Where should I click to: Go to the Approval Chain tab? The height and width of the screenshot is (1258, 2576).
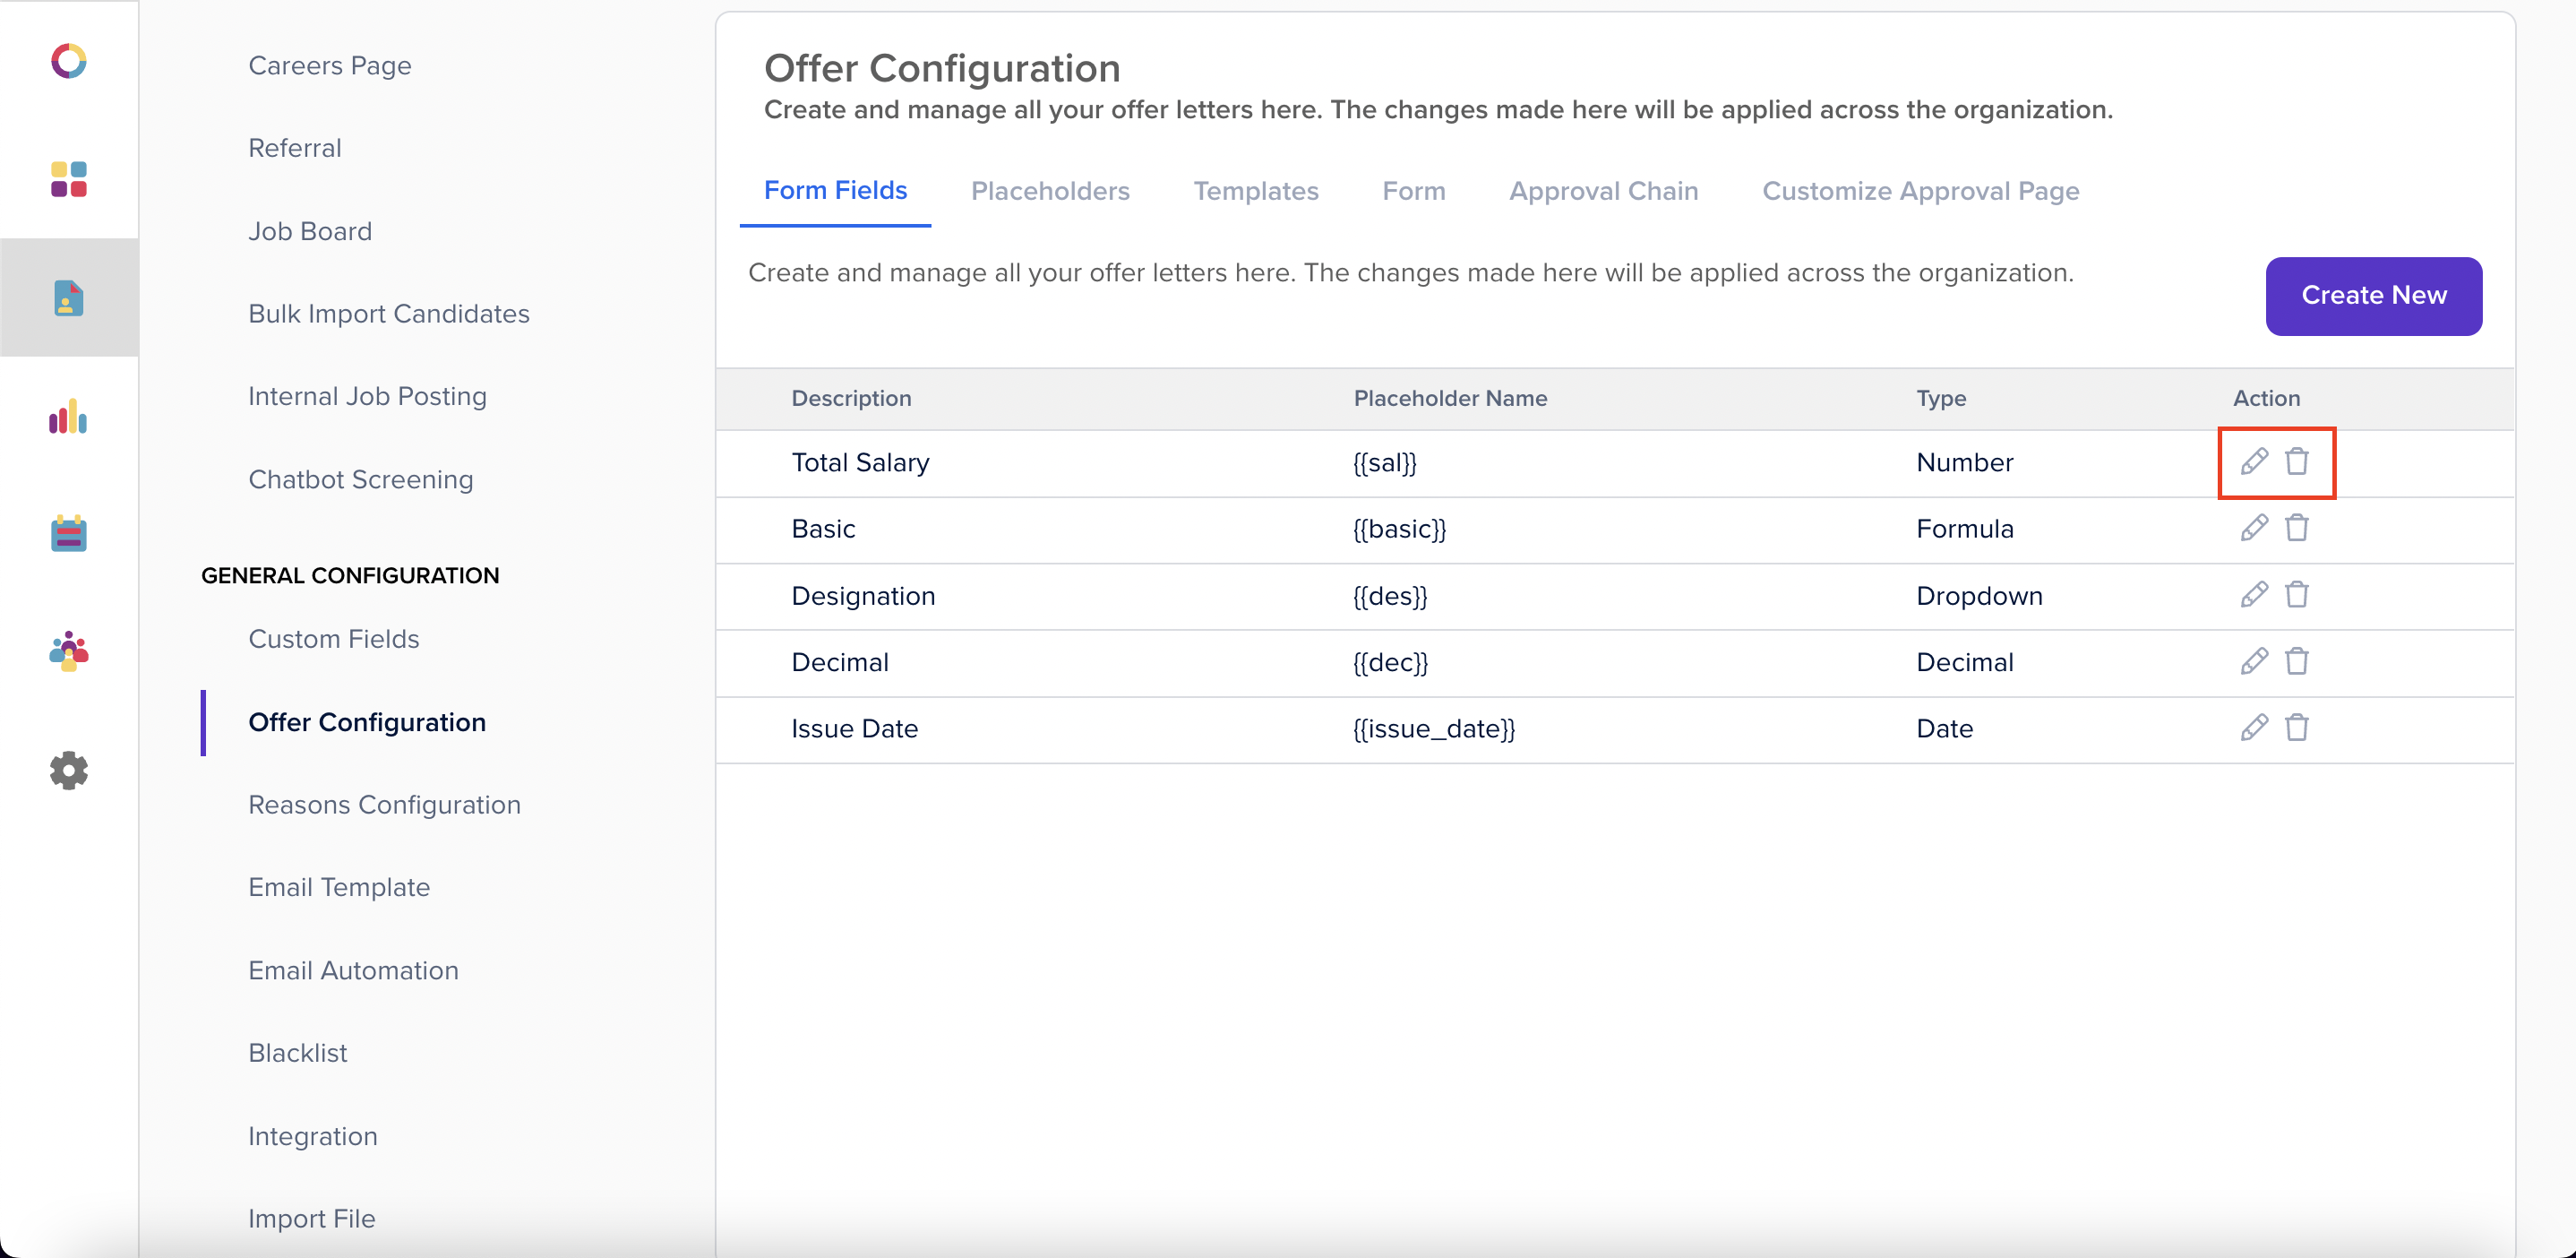point(1603,190)
